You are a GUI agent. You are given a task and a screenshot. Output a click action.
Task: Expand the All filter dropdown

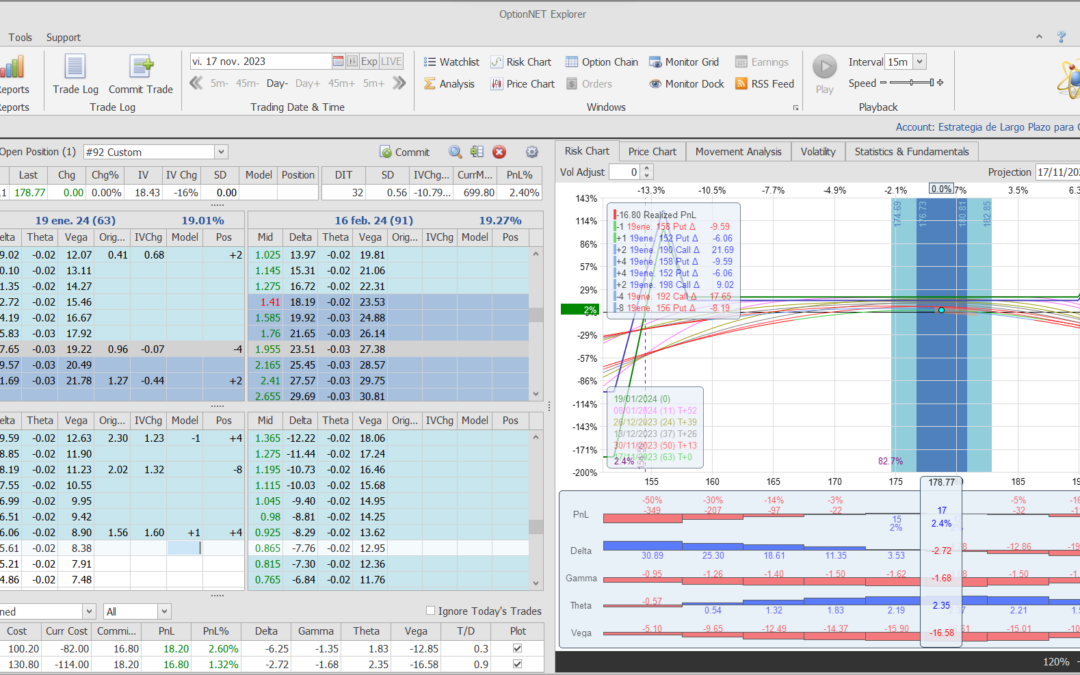point(164,611)
